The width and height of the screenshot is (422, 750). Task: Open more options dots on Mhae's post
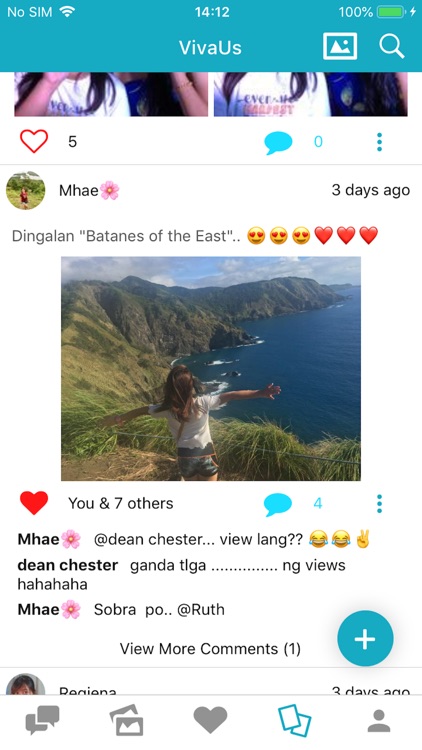379,504
